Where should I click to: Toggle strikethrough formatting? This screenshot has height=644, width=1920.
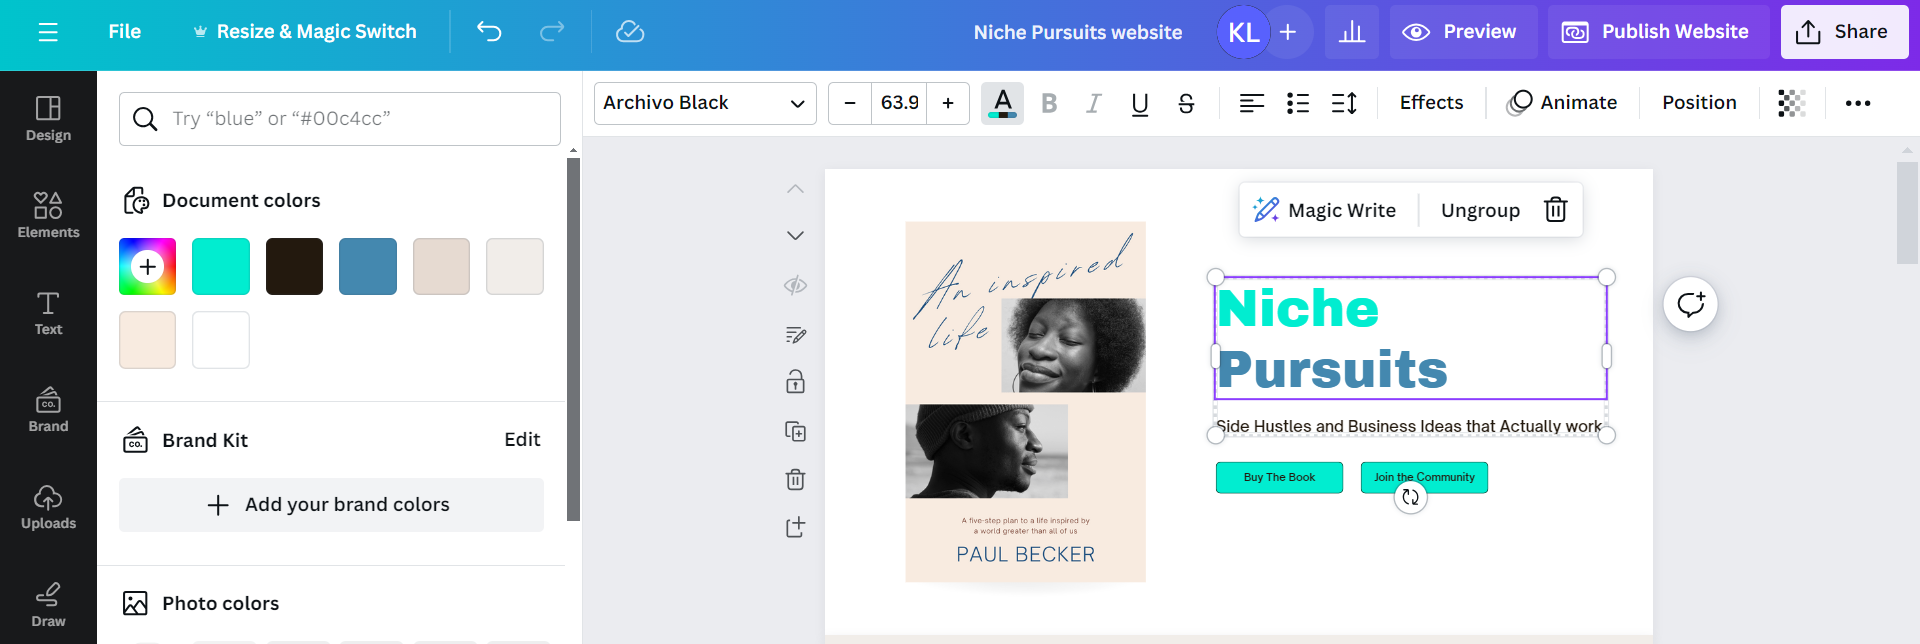pos(1186,103)
